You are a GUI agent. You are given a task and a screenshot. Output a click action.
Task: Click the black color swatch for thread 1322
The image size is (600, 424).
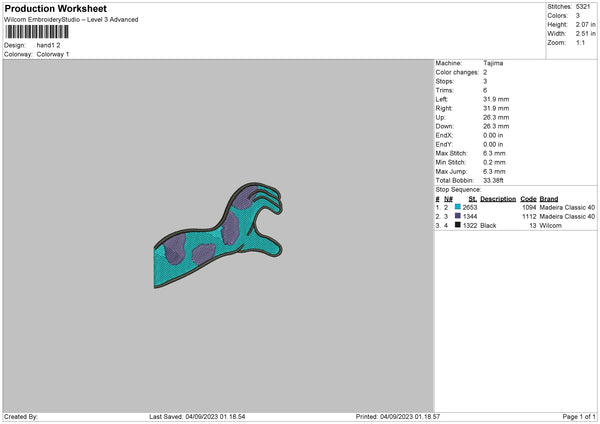click(457, 225)
